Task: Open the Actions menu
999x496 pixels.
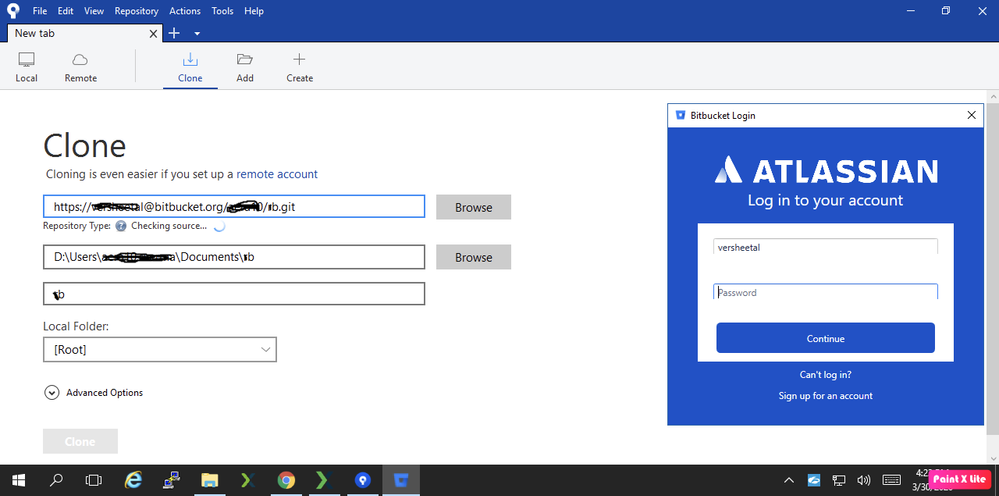Action: pos(185,11)
